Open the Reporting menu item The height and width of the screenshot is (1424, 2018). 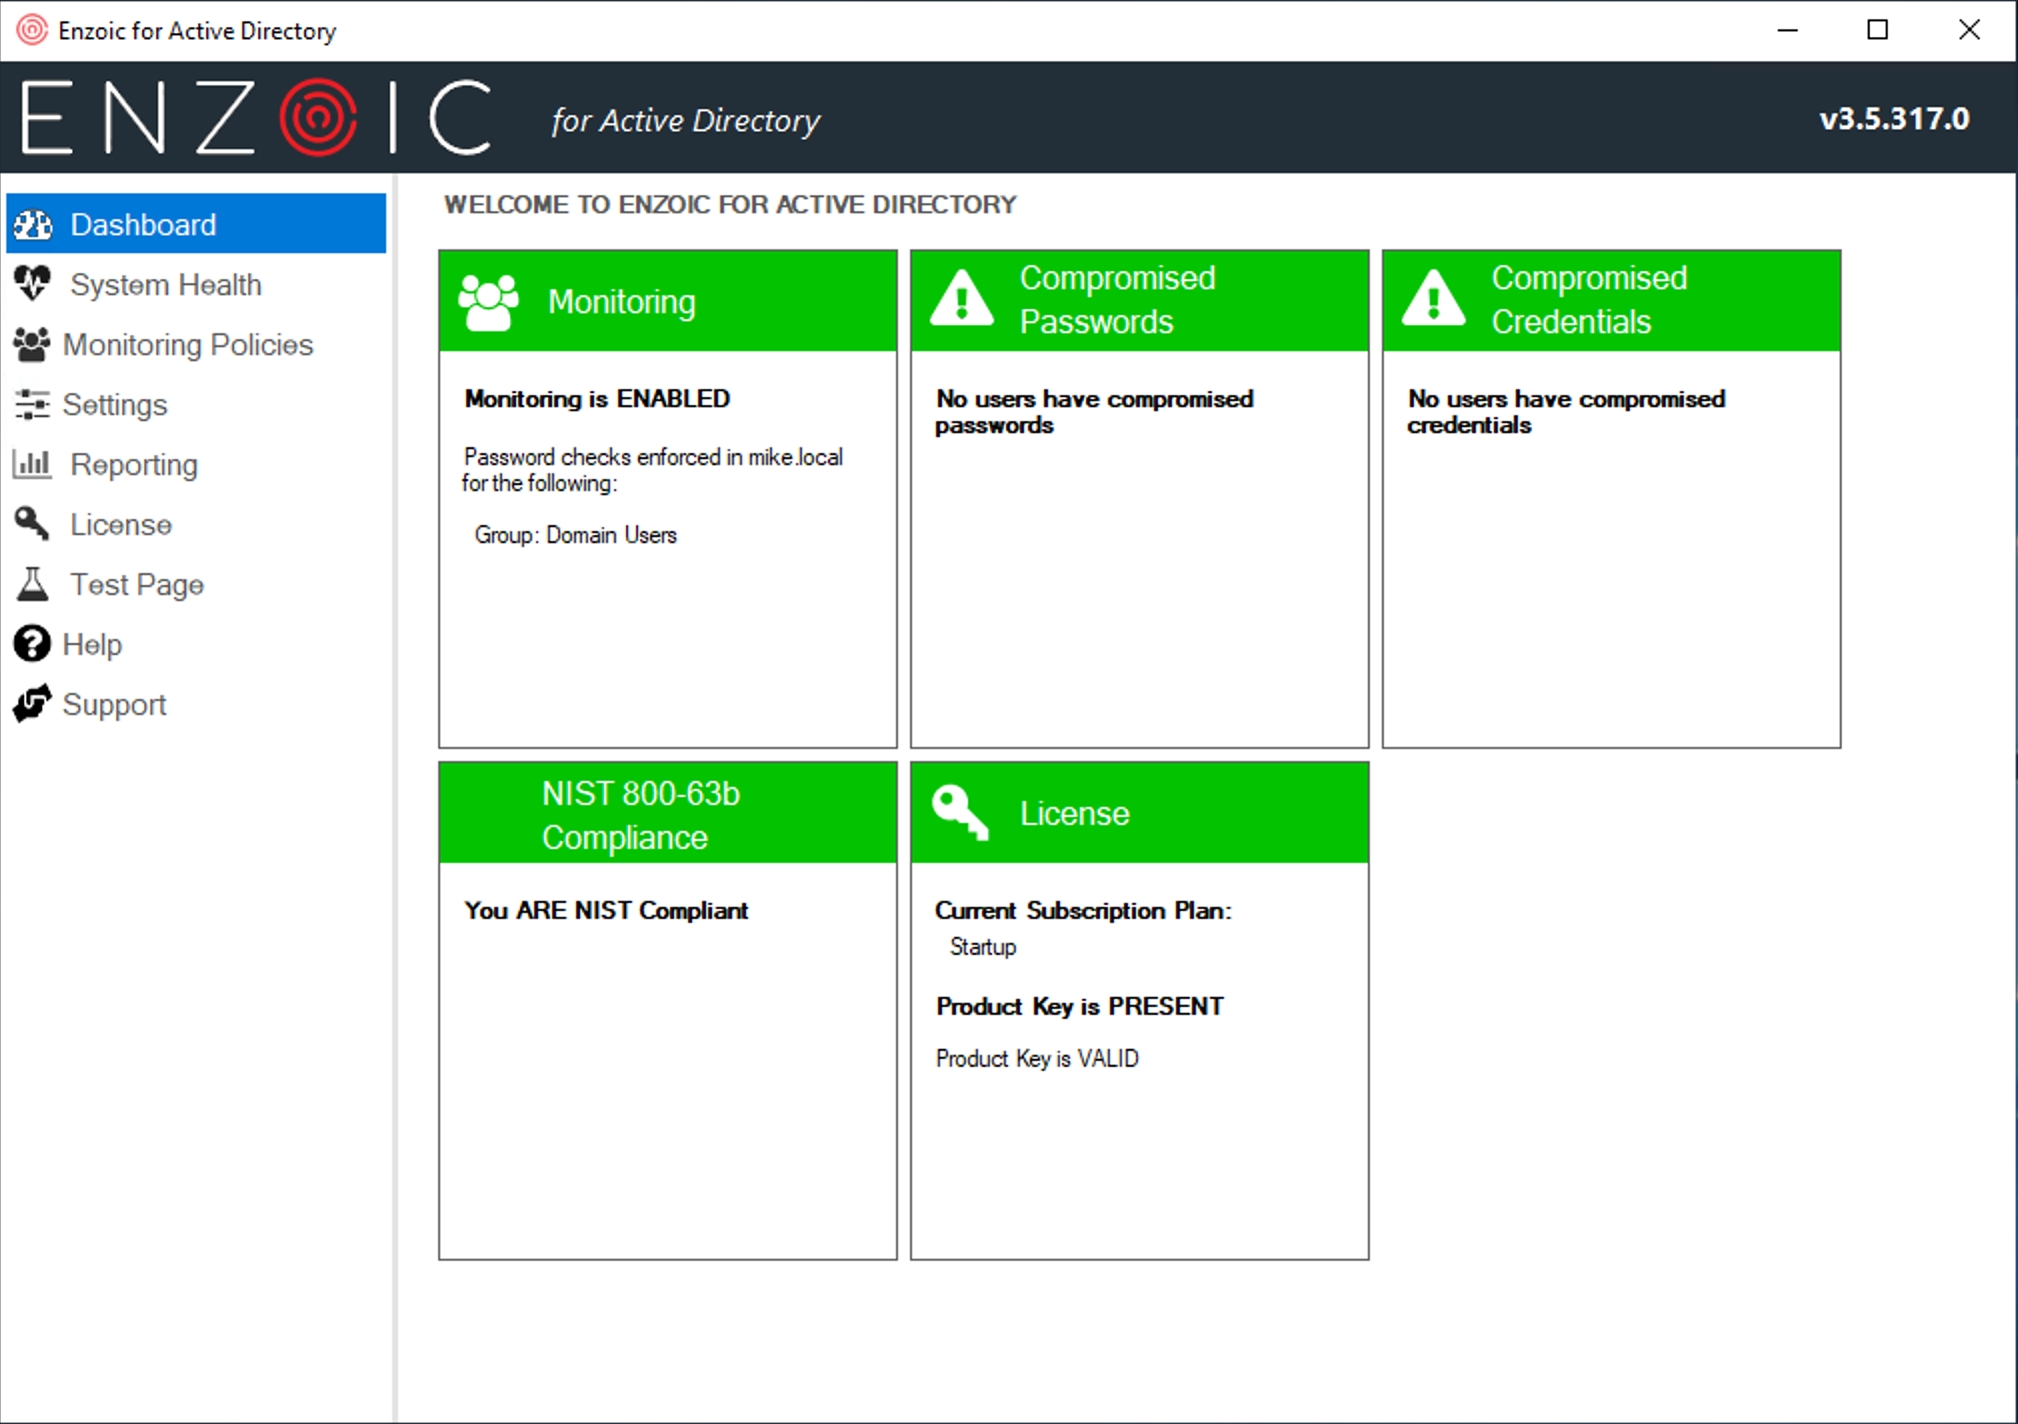click(x=134, y=465)
